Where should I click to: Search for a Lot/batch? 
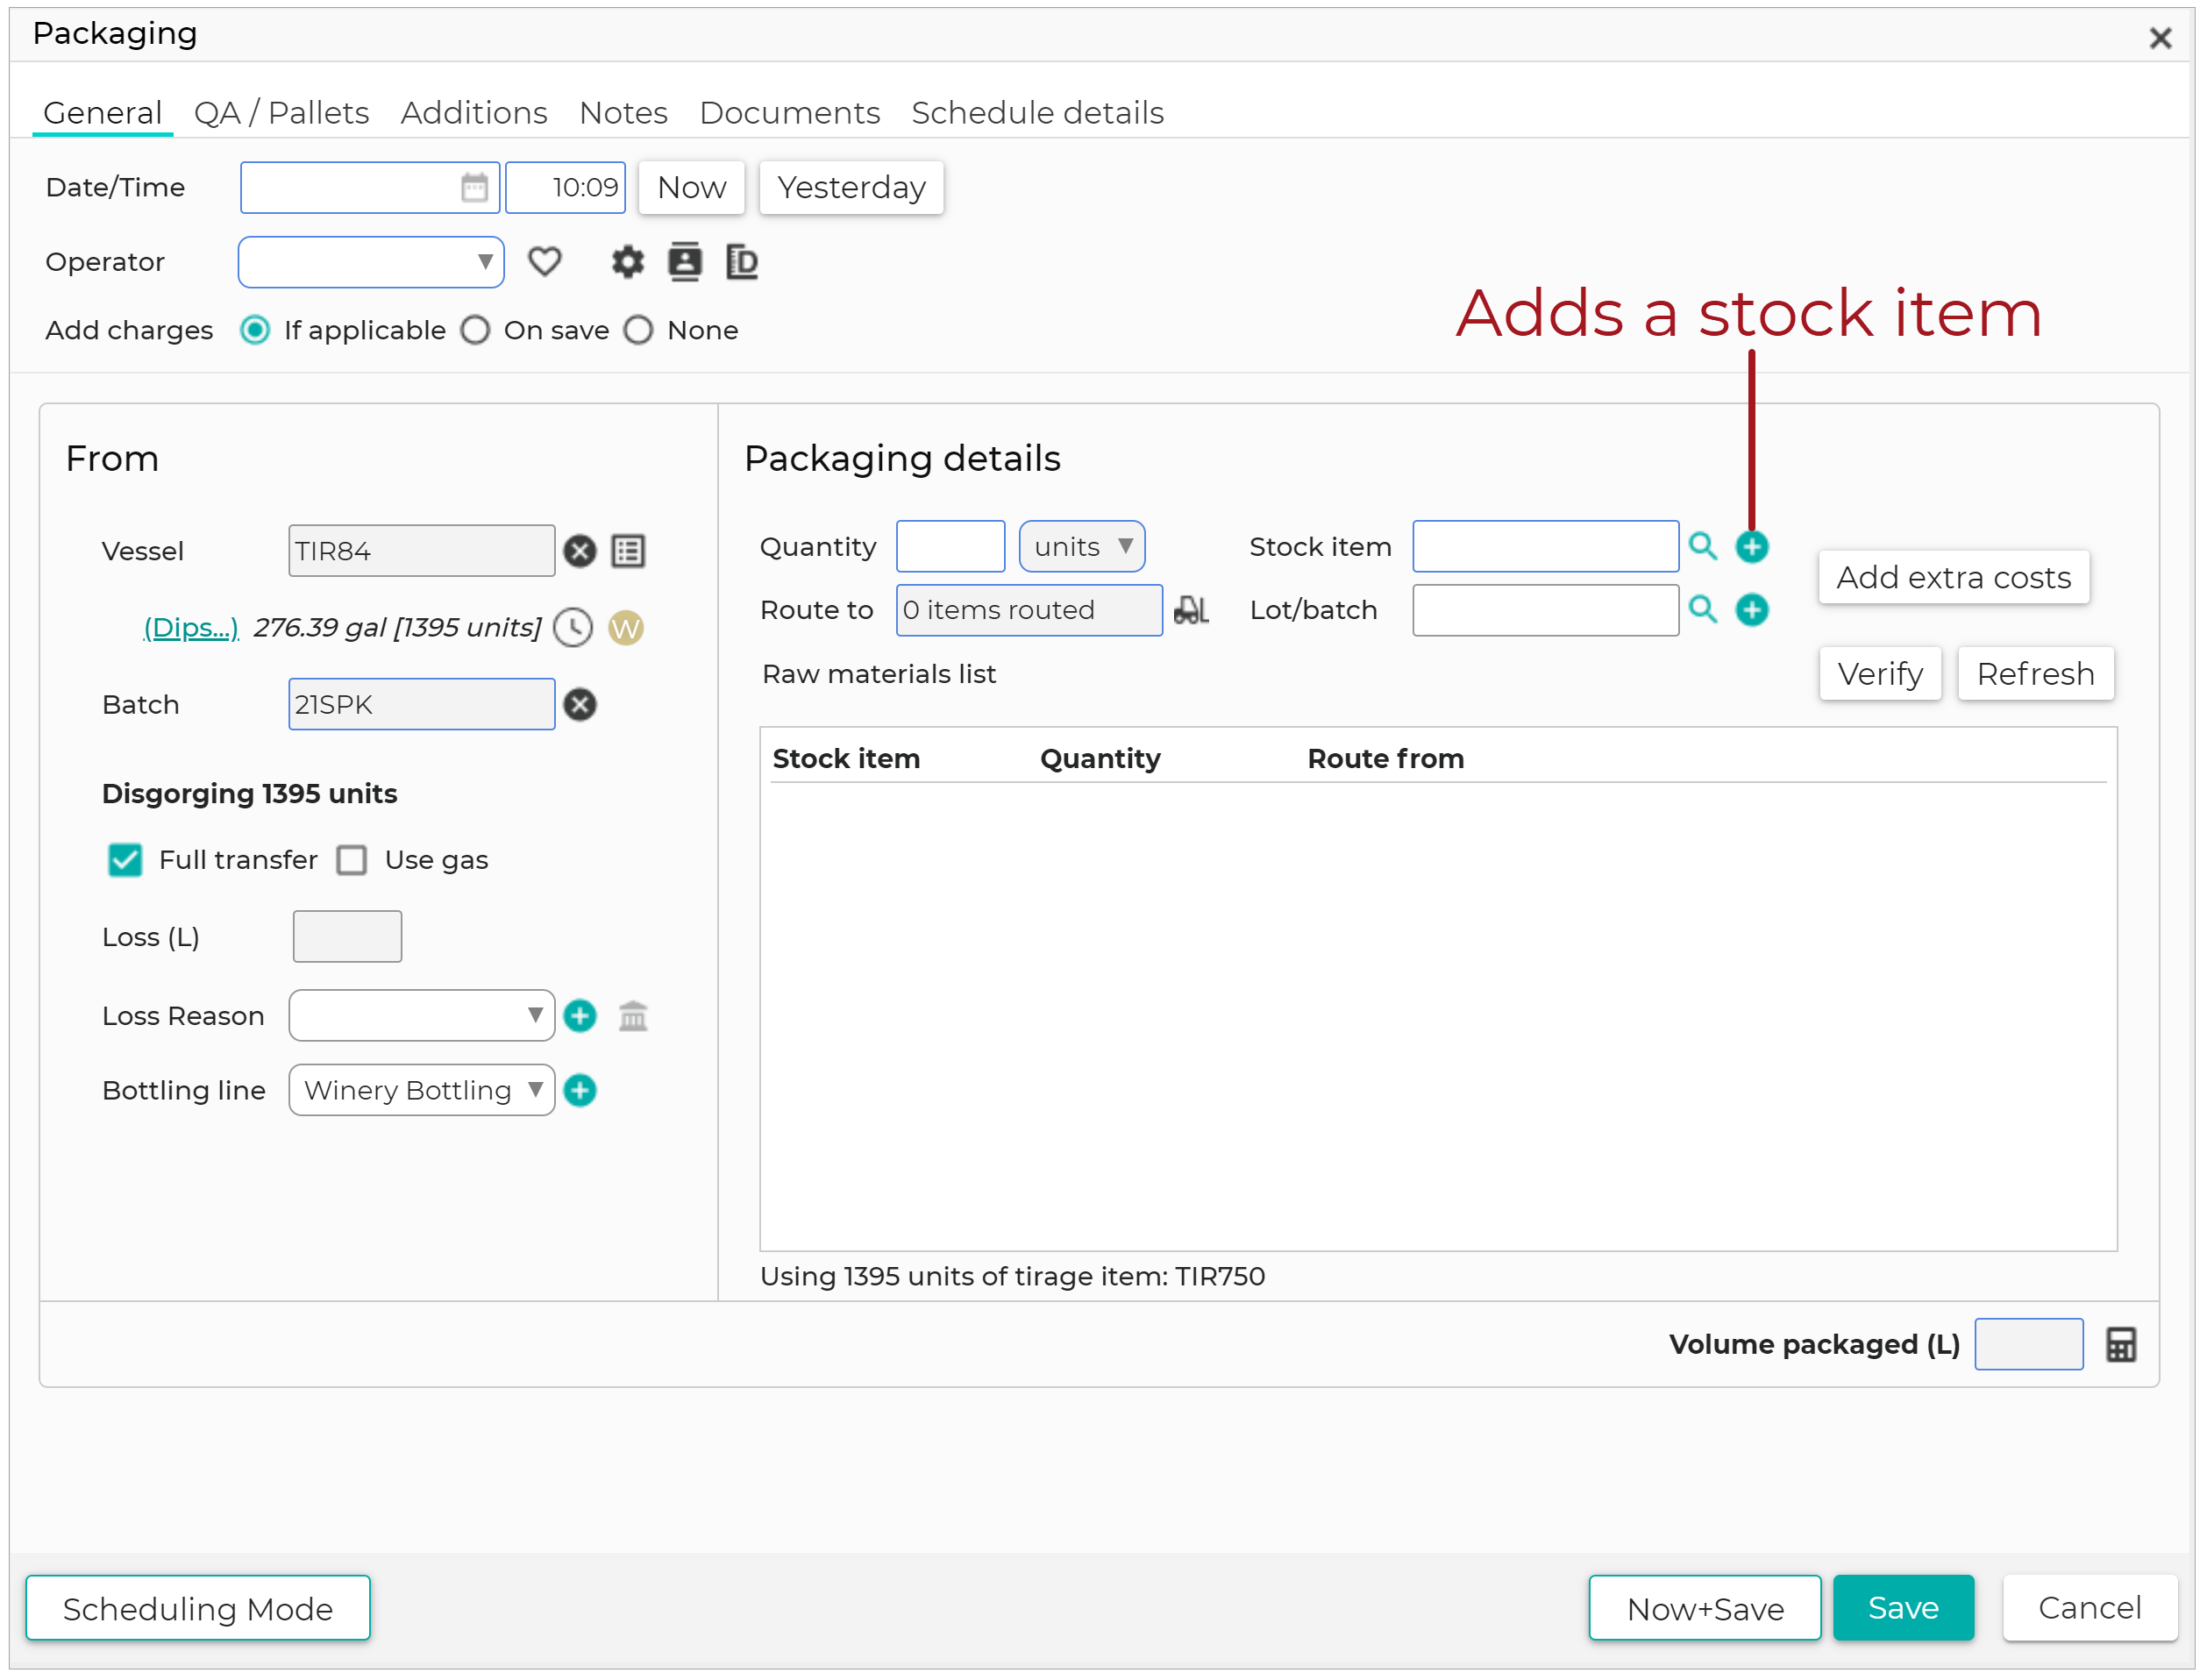pyautogui.click(x=1703, y=610)
